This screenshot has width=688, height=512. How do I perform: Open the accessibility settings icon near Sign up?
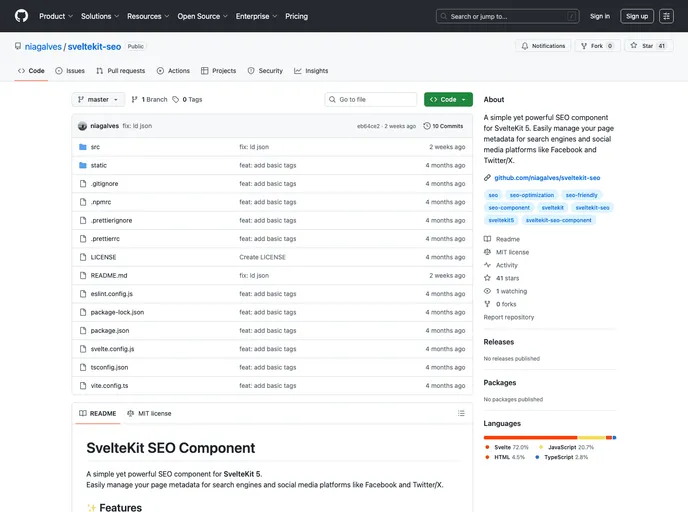coord(666,16)
